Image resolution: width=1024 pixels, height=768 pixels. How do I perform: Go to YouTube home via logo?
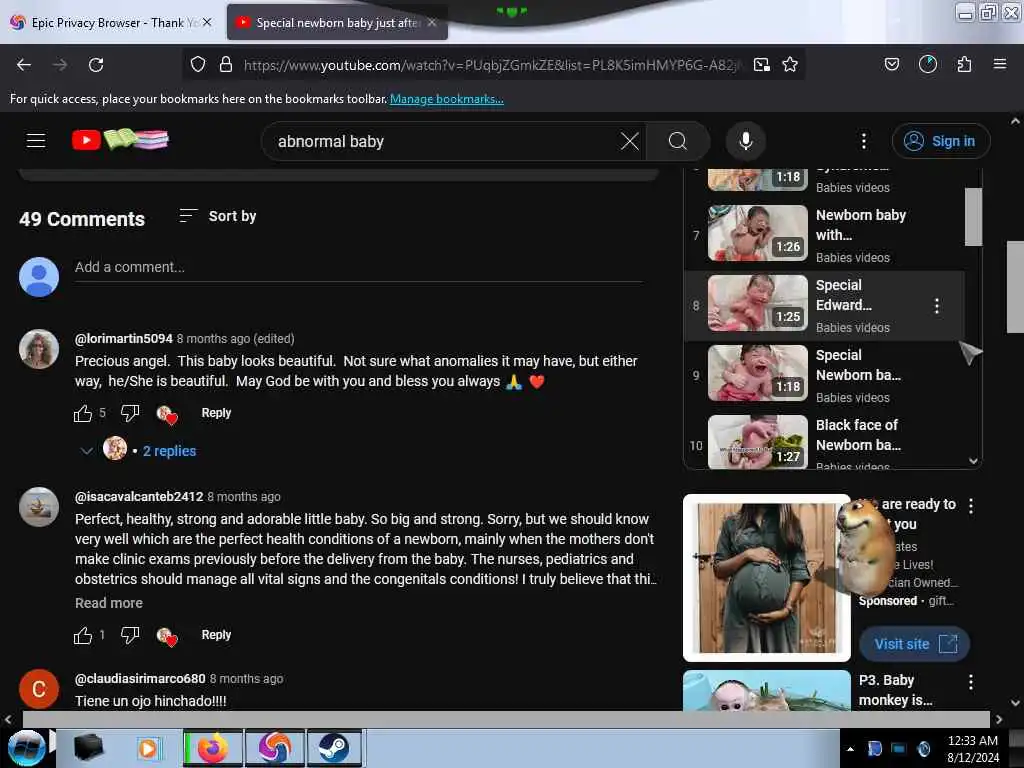pos(121,140)
